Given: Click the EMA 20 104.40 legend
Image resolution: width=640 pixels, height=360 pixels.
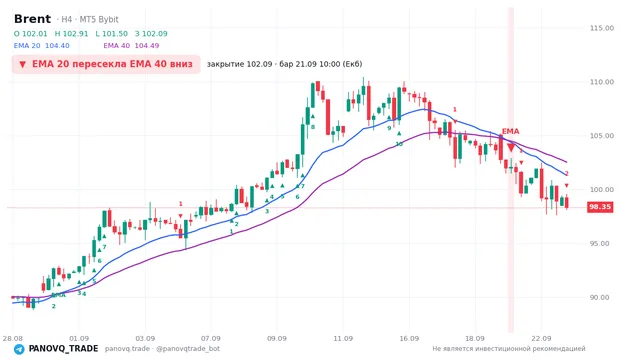Looking at the screenshot, I should (x=42, y=46).
